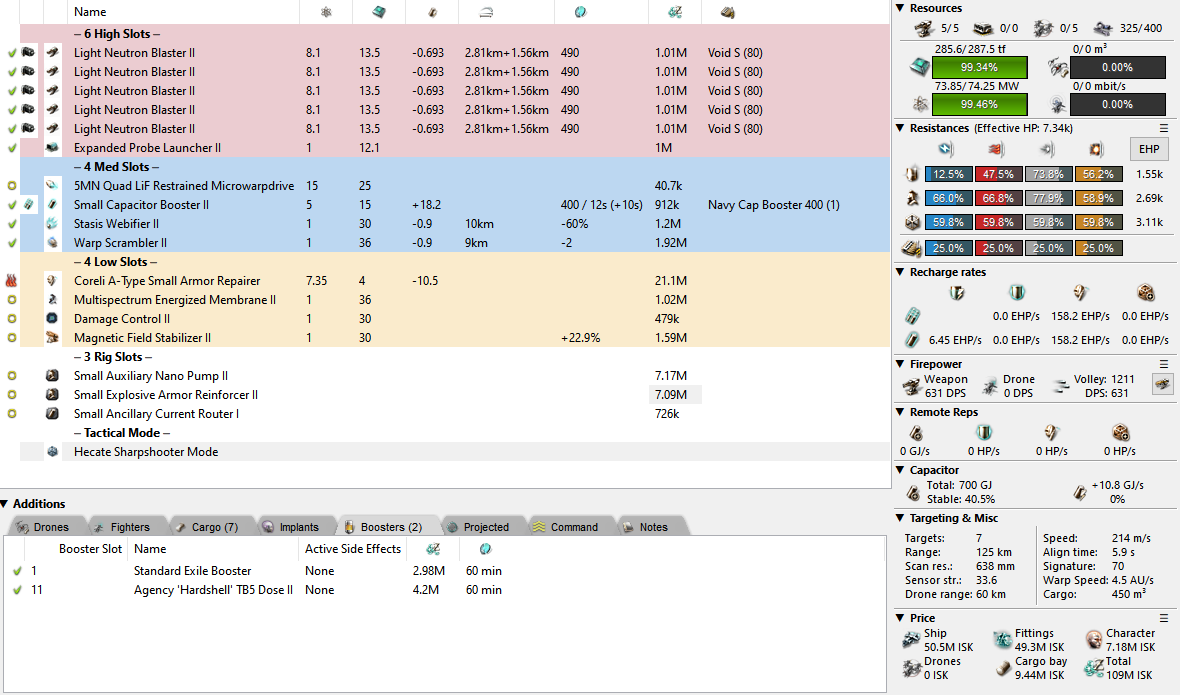Click the CPU usage column header icon
The image size is (1180, 695).
point(379,12)
